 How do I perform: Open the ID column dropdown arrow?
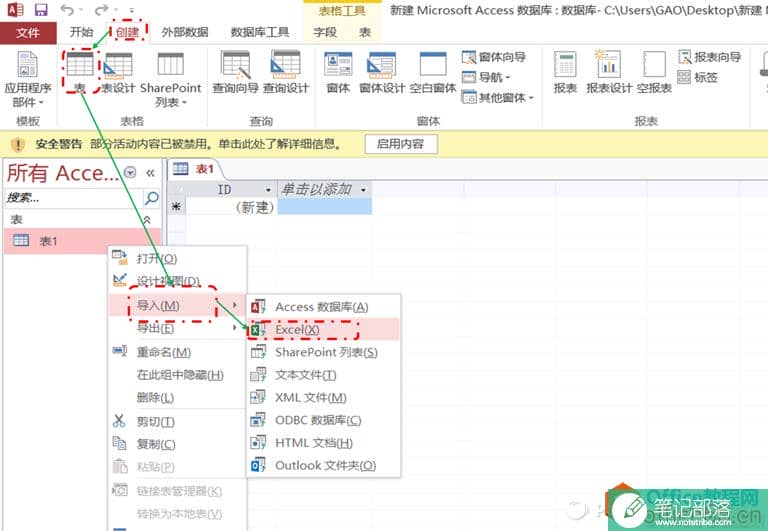[x=268, y=190]
